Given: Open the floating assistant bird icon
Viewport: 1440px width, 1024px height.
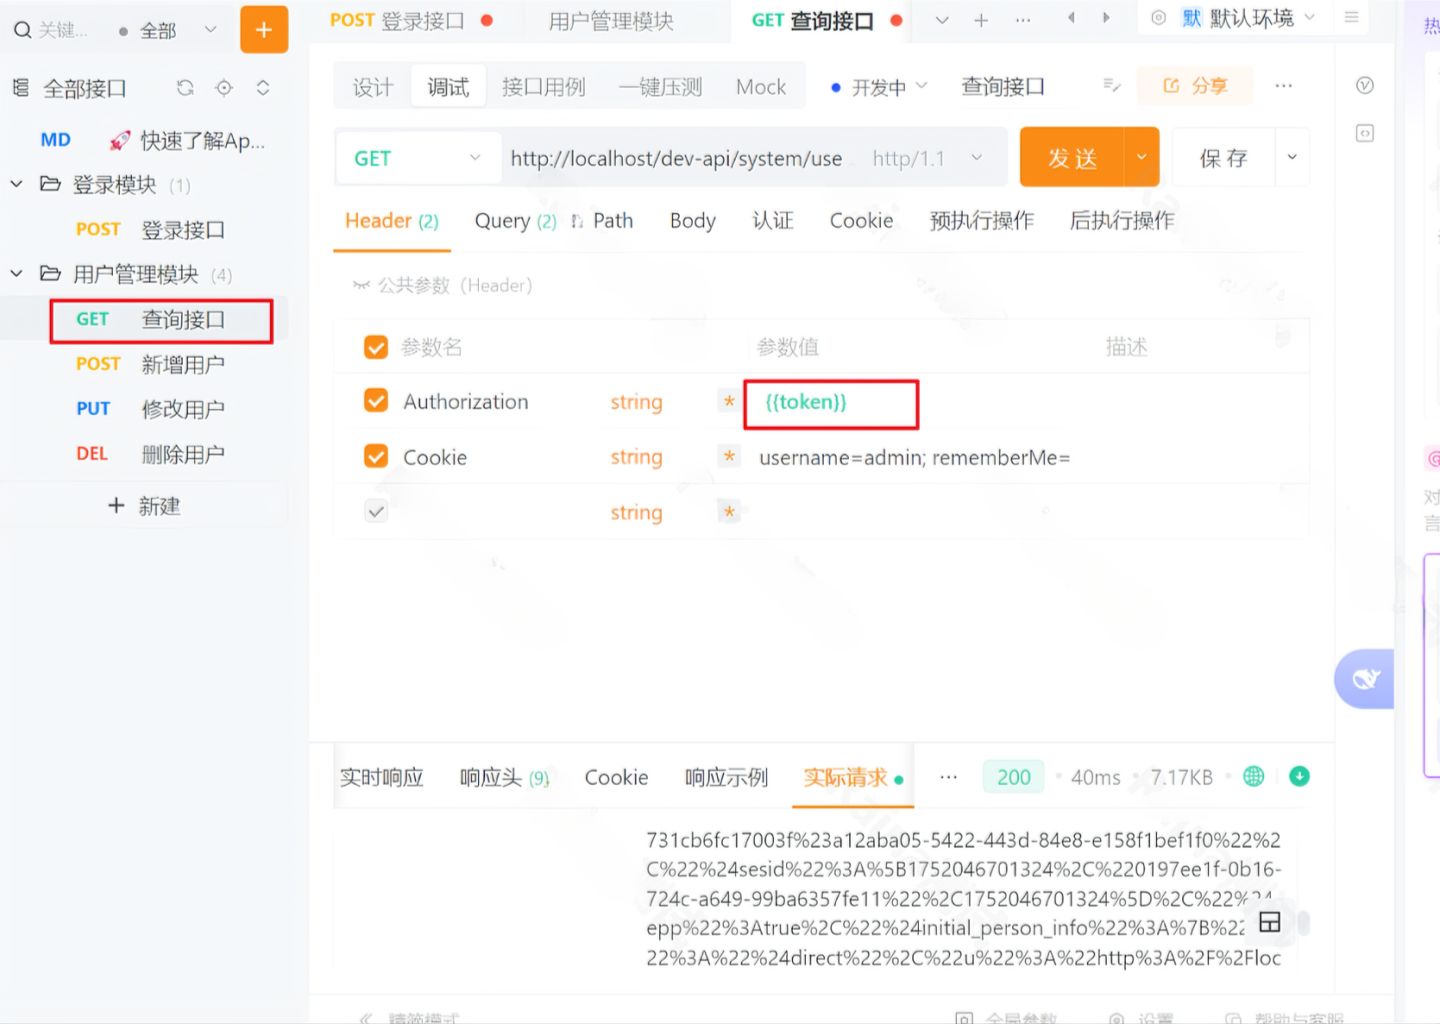Looking at the screenshot, I should coord(1365,679).
